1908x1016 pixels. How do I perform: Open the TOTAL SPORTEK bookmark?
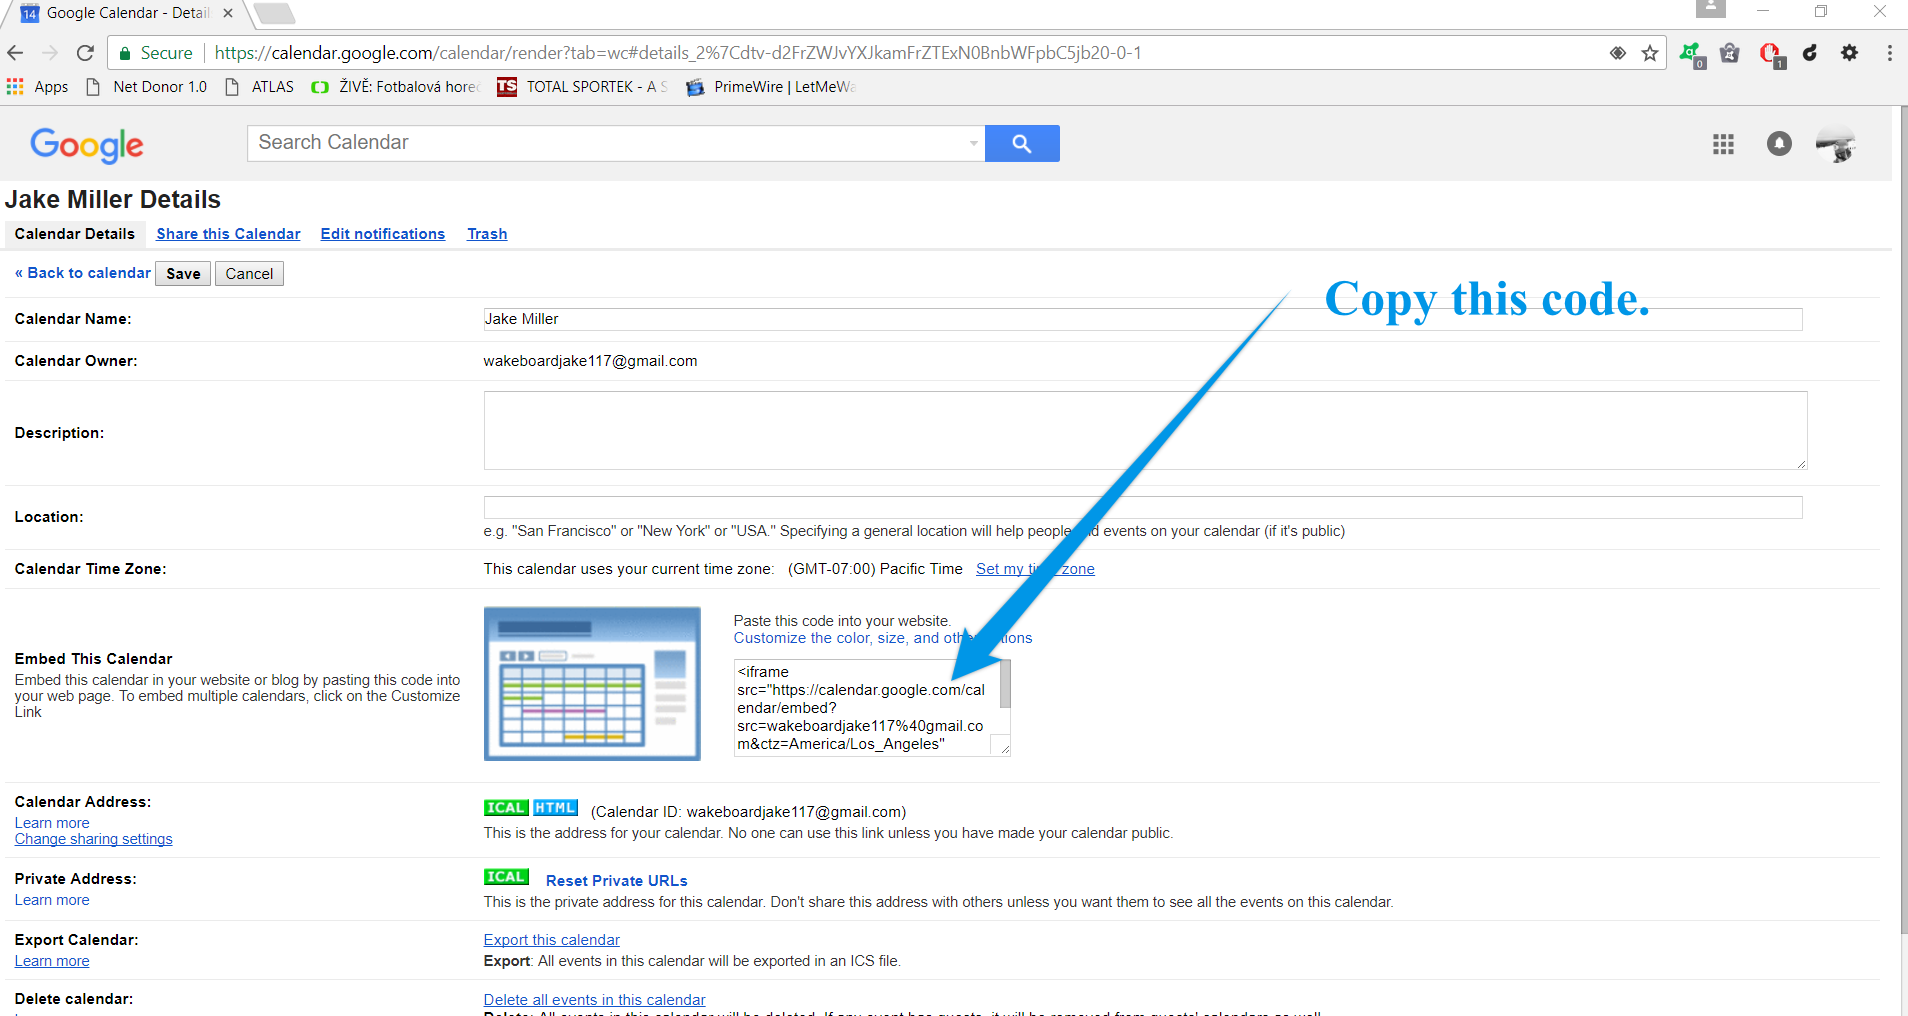pos(583,87)
